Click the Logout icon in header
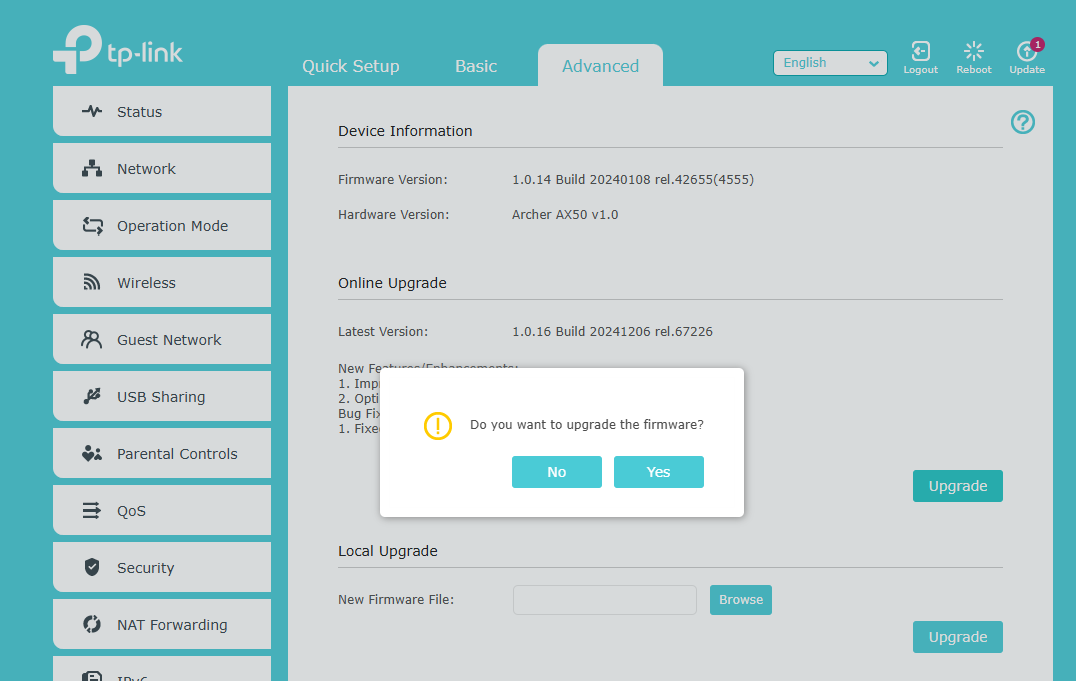Screen dimensions: 1076x681 [x=920, y=53]
